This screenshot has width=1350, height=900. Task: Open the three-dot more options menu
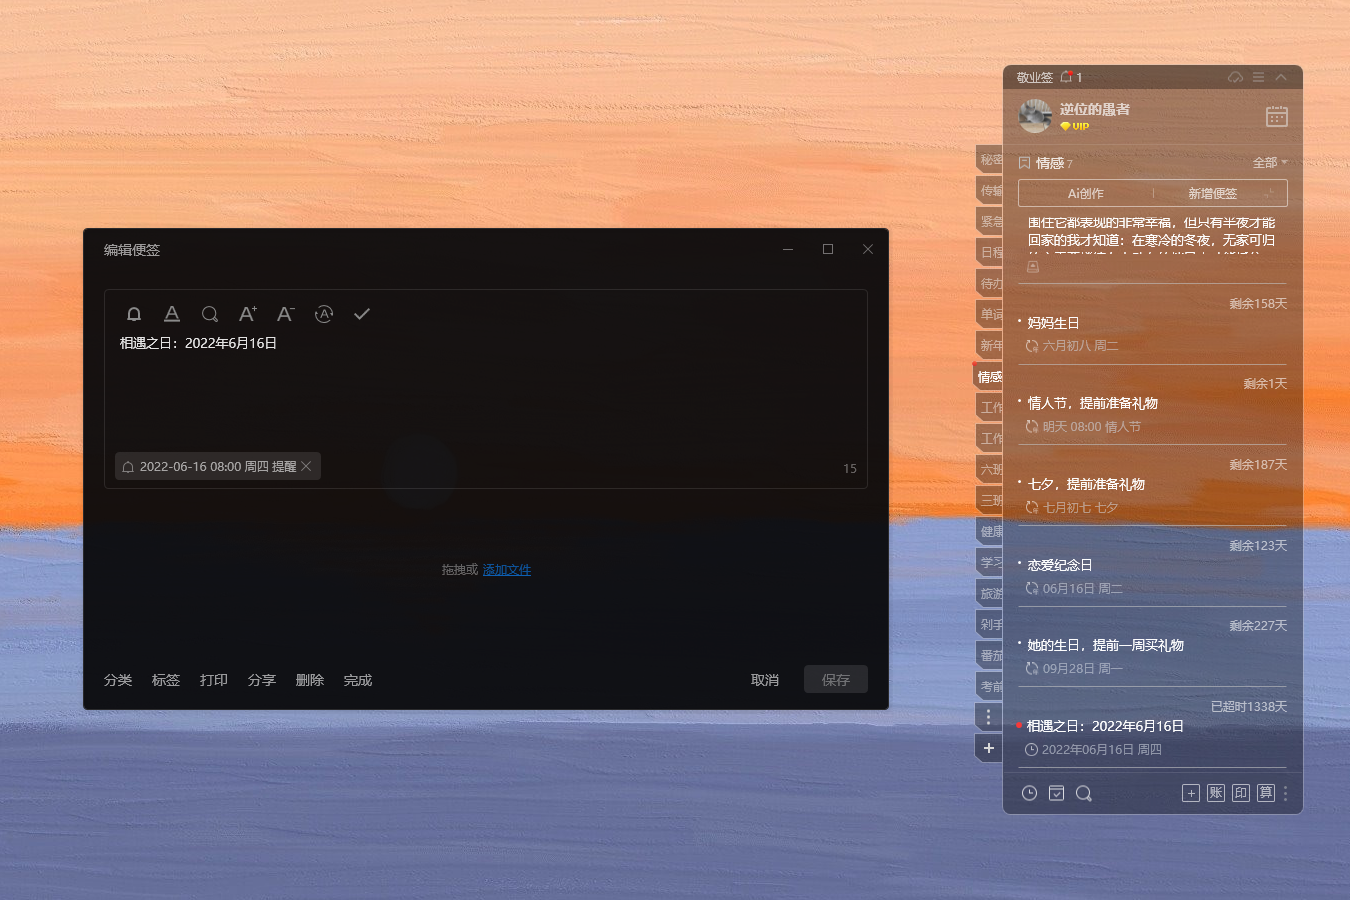[x=1286, y=793]
